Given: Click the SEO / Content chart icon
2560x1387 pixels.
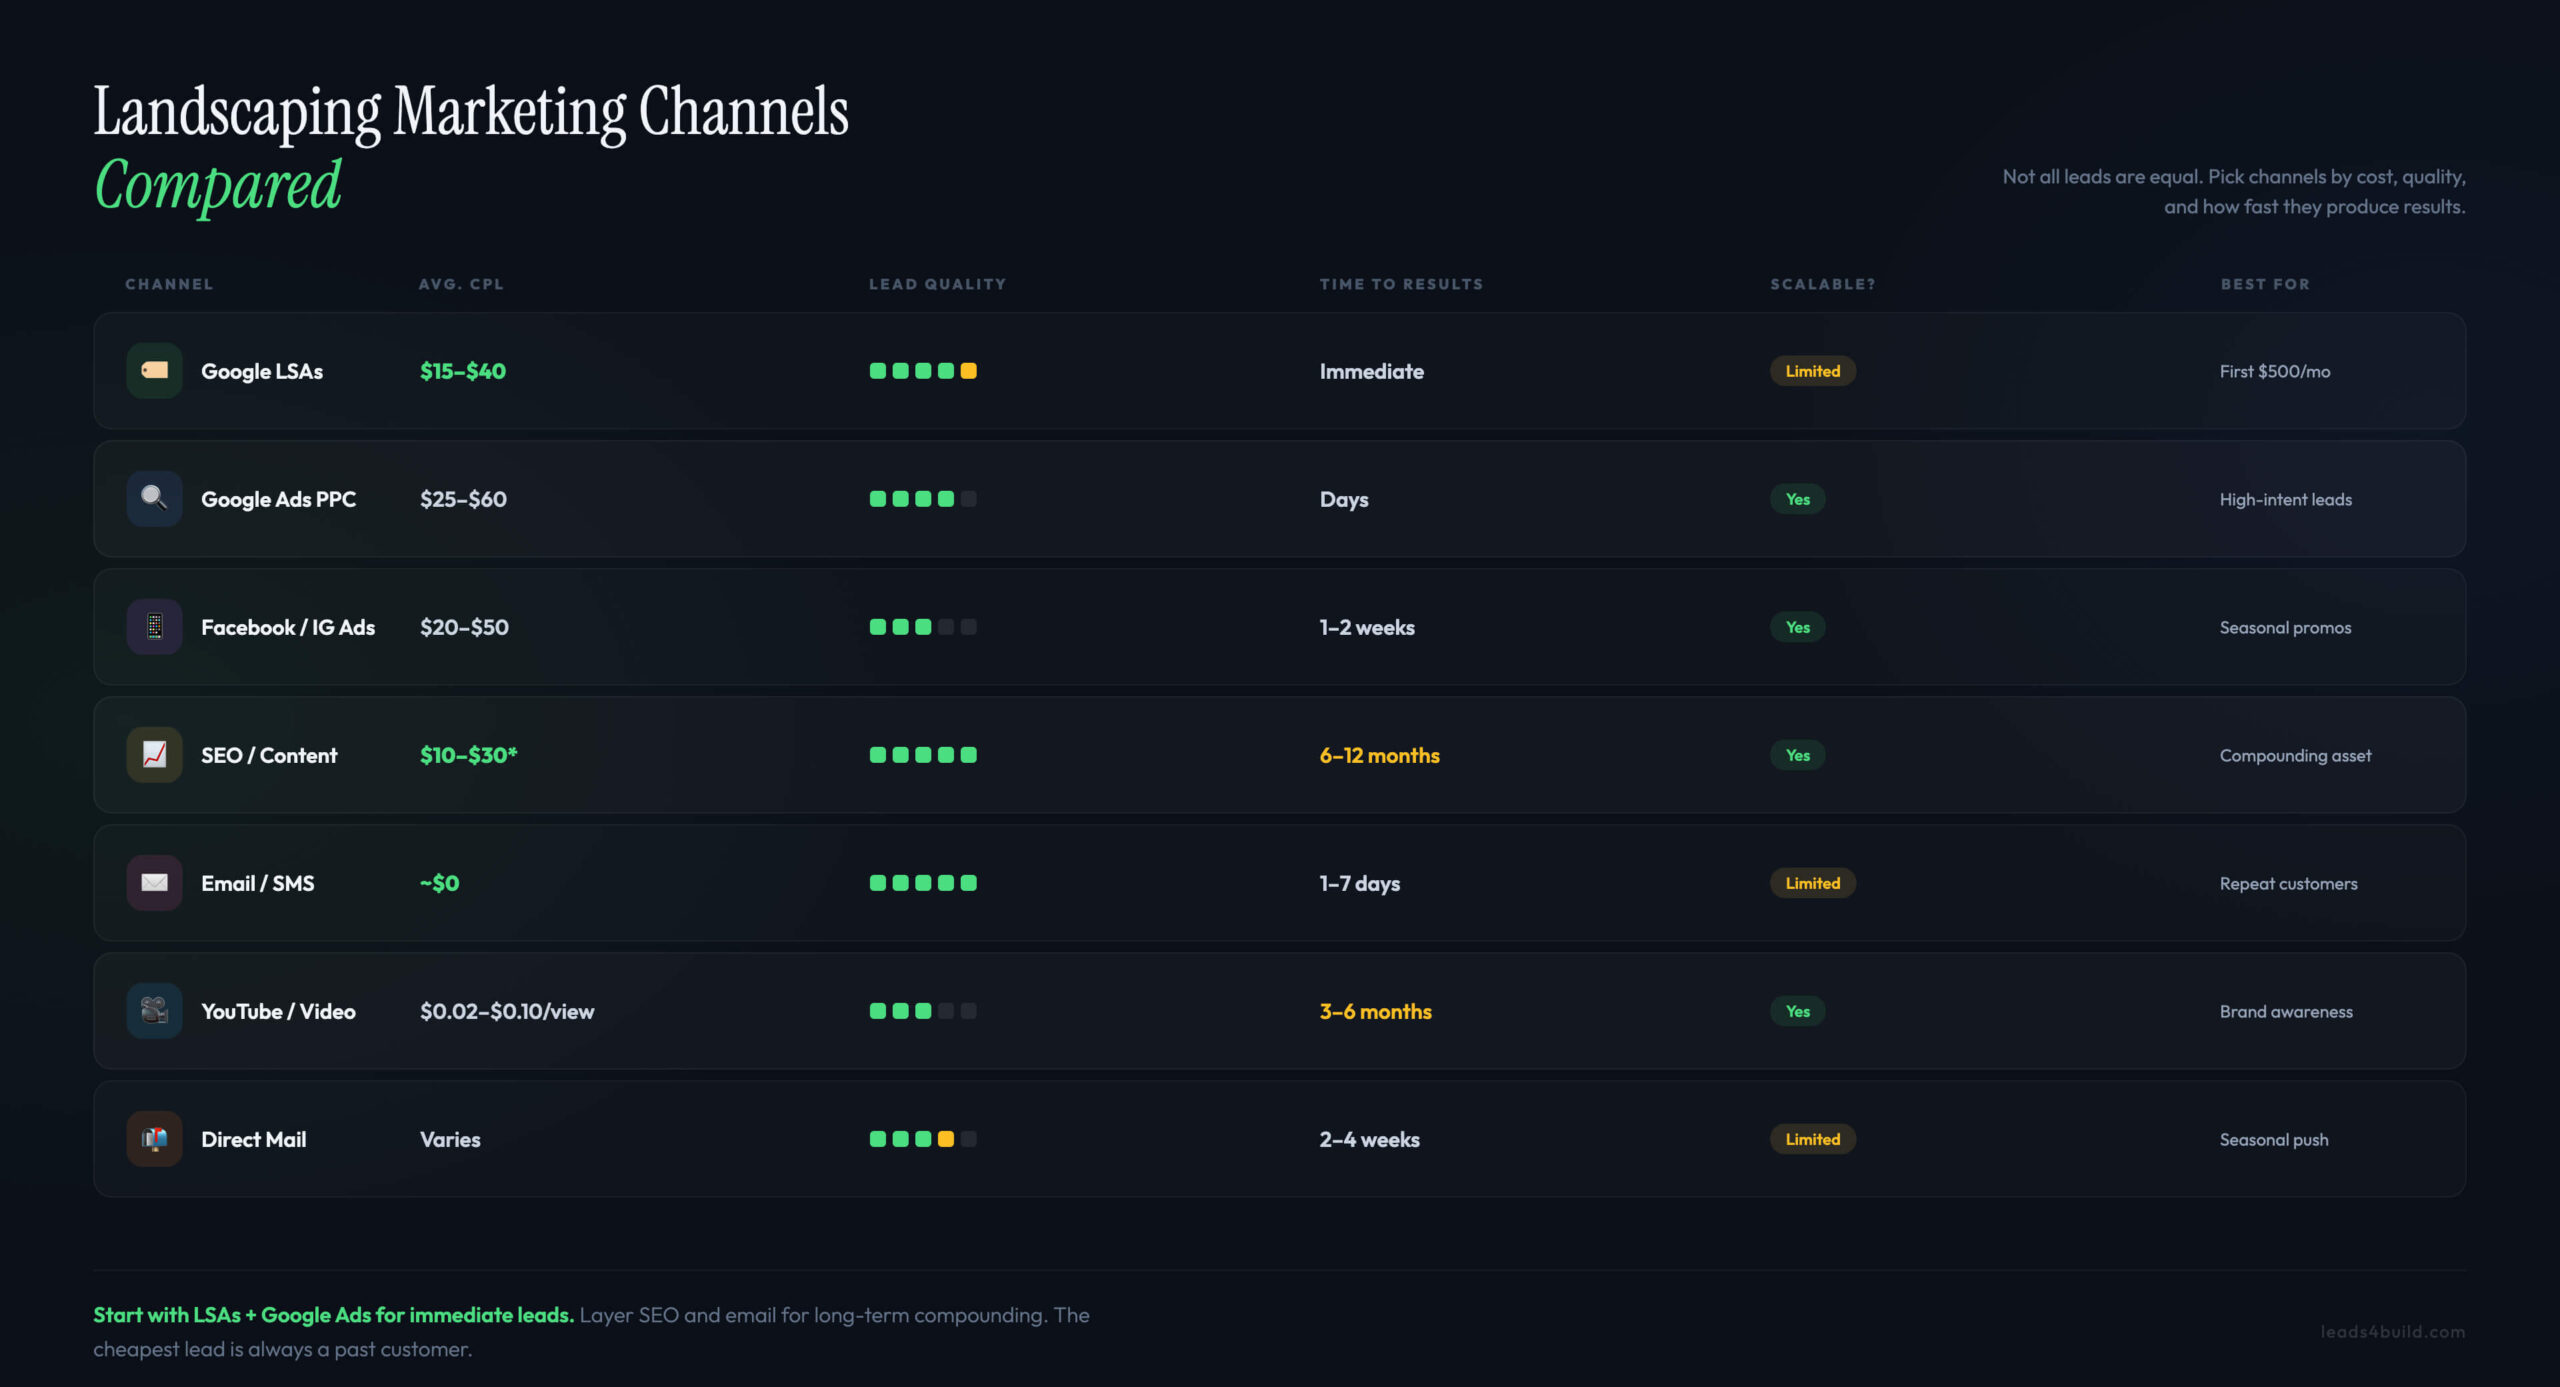Looking at the screenshot, I should [x=154, y=755].
